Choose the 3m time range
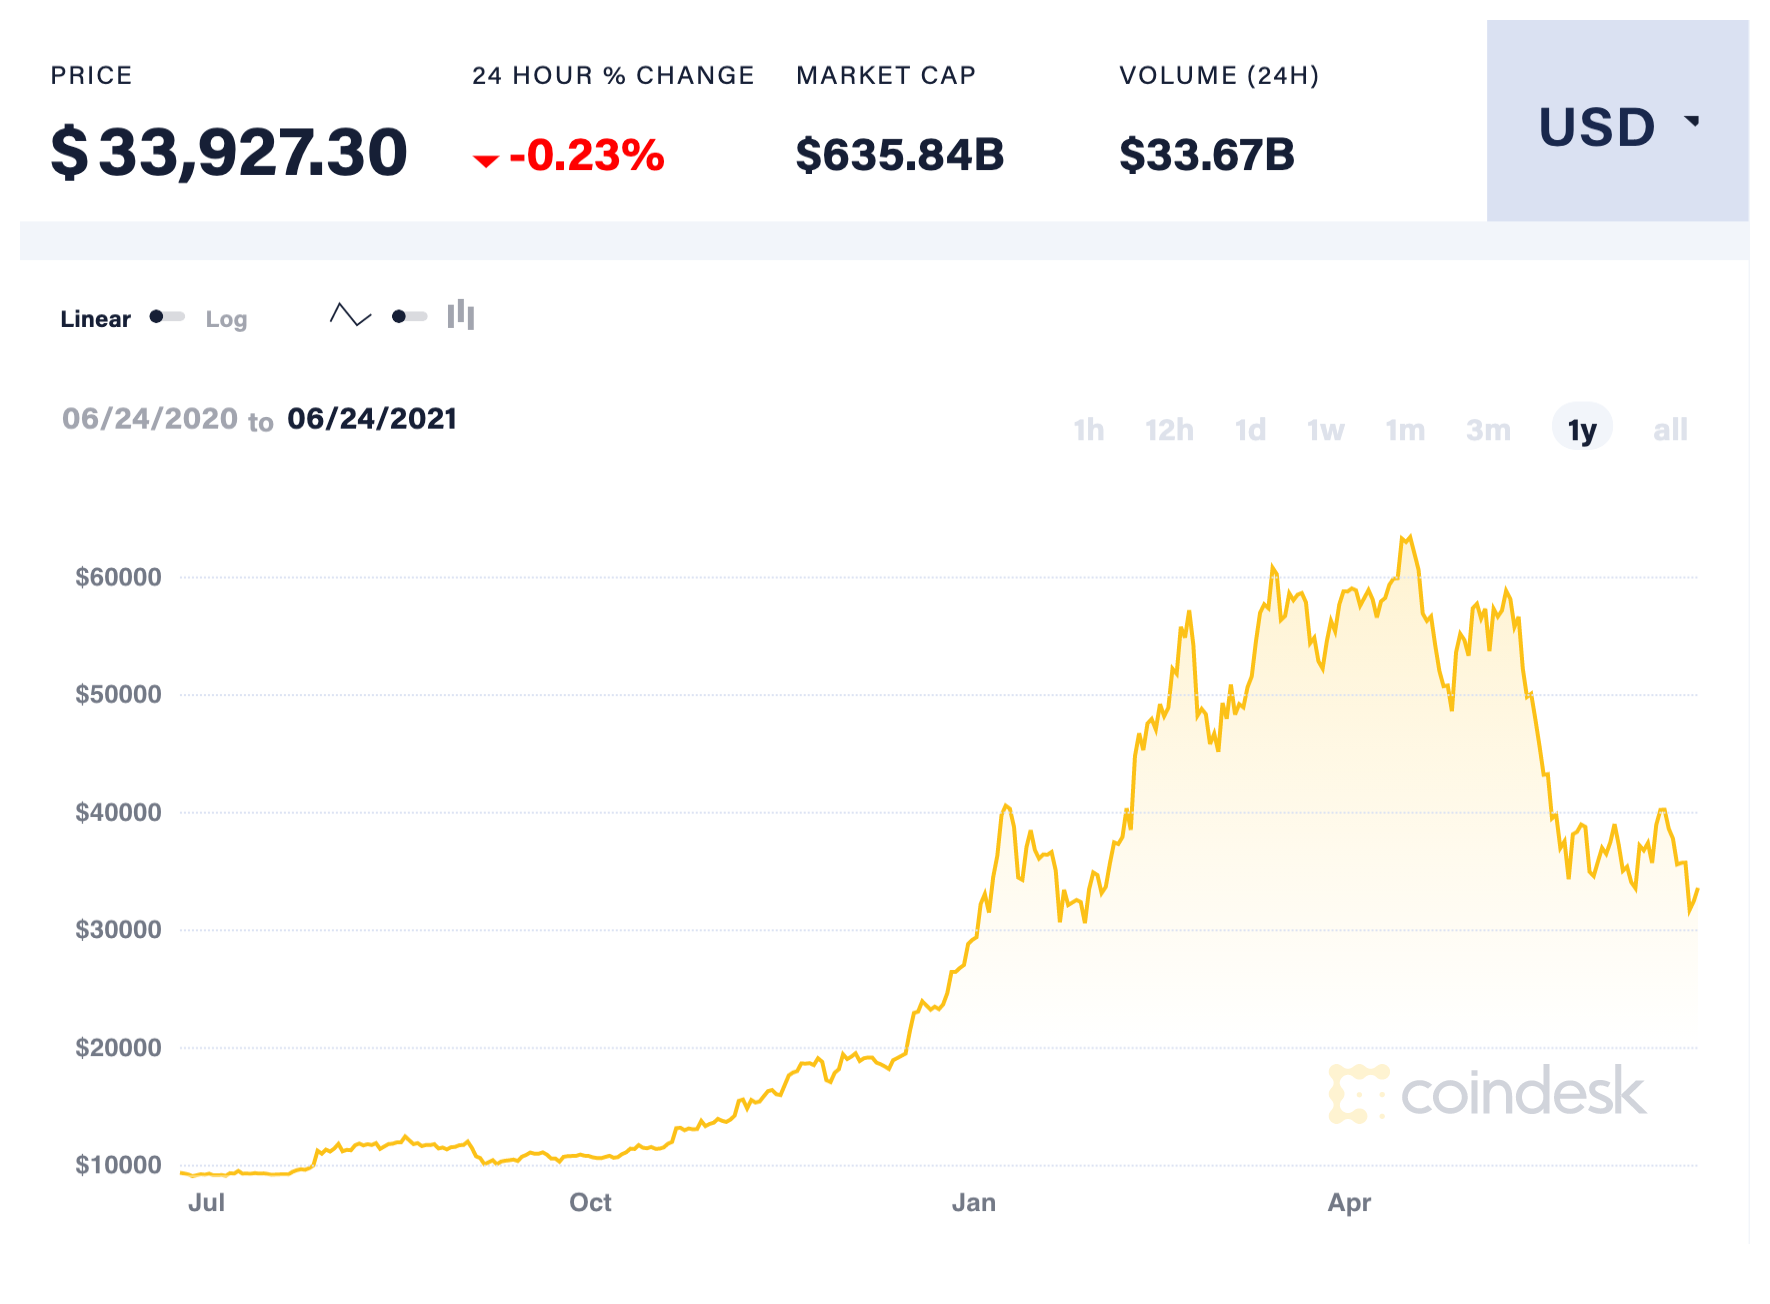This screenshot has width=1770, height=1304. [1487, 429]
